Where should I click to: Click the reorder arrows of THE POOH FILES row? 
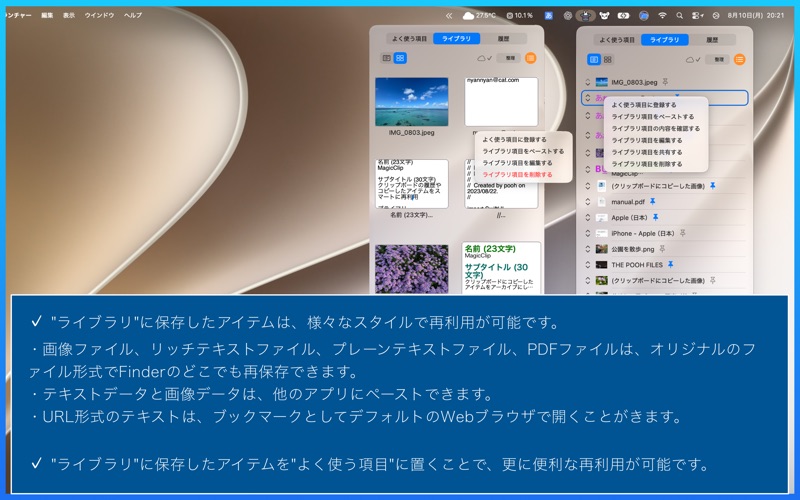[588, 265]
